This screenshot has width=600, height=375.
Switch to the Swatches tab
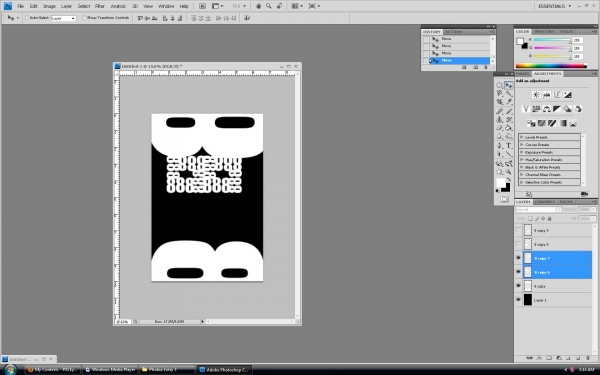[544, 31]
